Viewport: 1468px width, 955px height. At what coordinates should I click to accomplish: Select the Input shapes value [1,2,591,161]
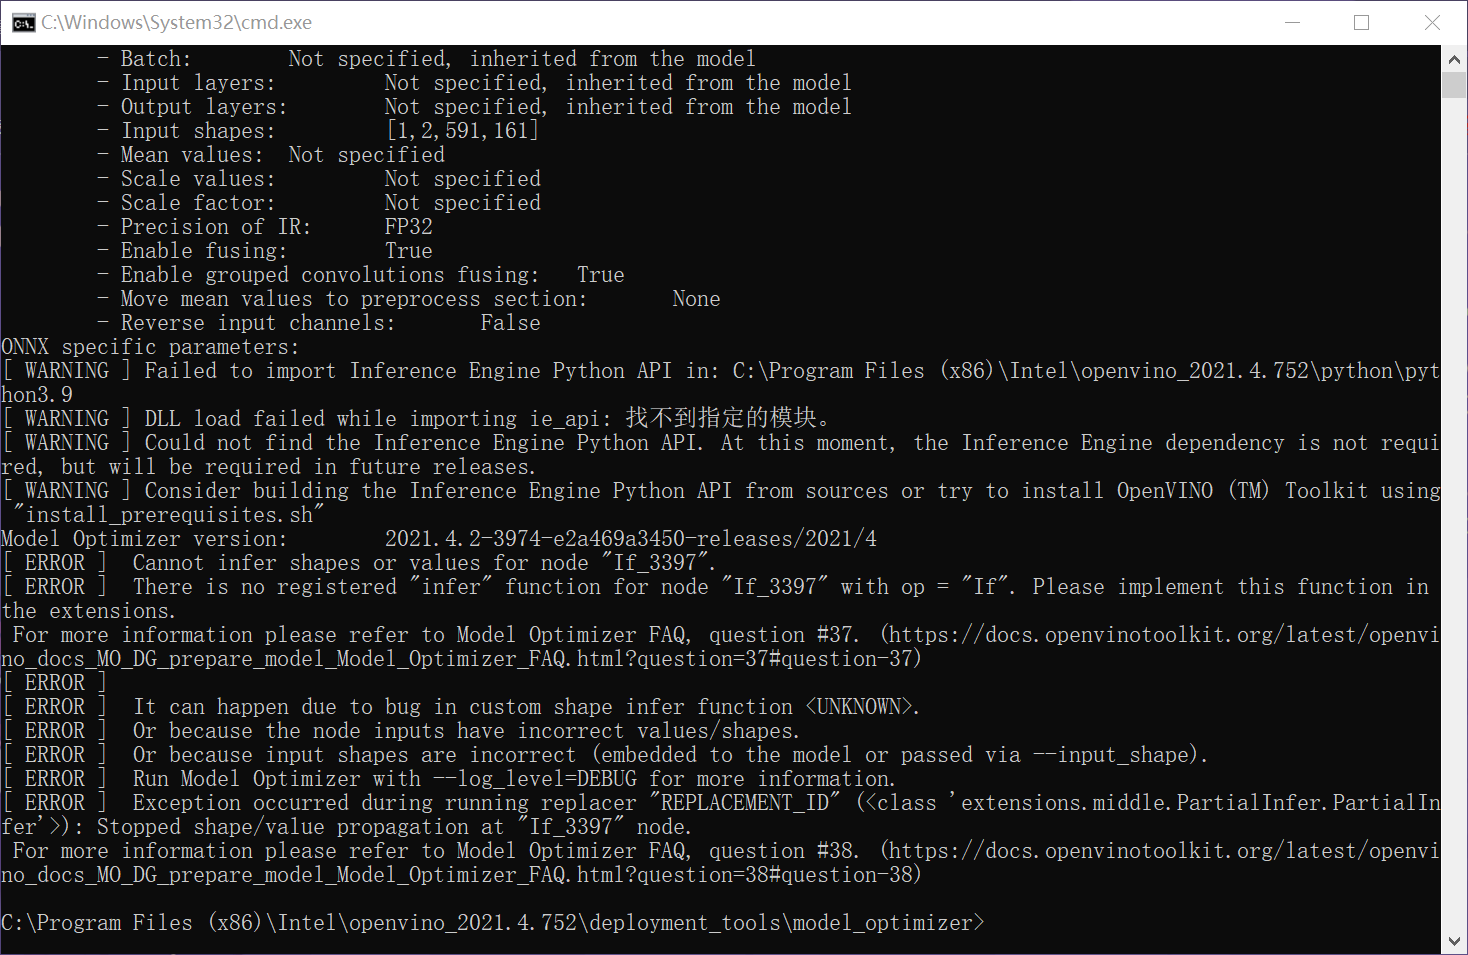(461, 130)
